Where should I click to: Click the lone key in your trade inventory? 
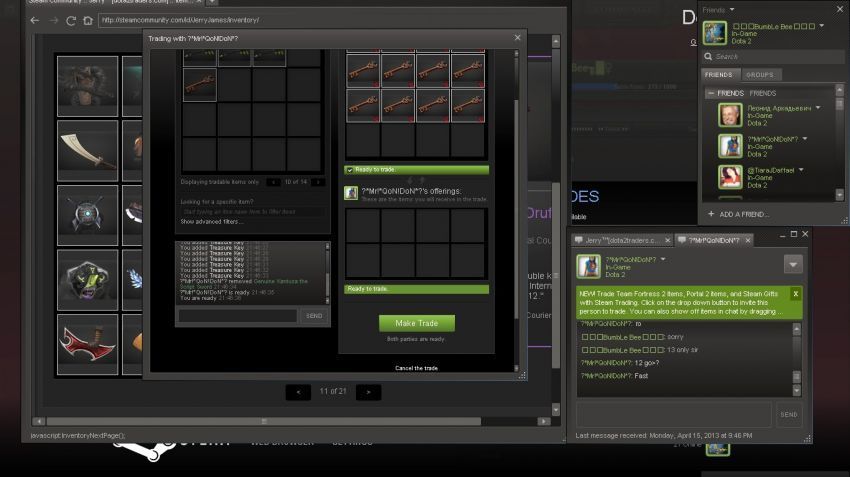pyautogui.click(x=199, y=85)
